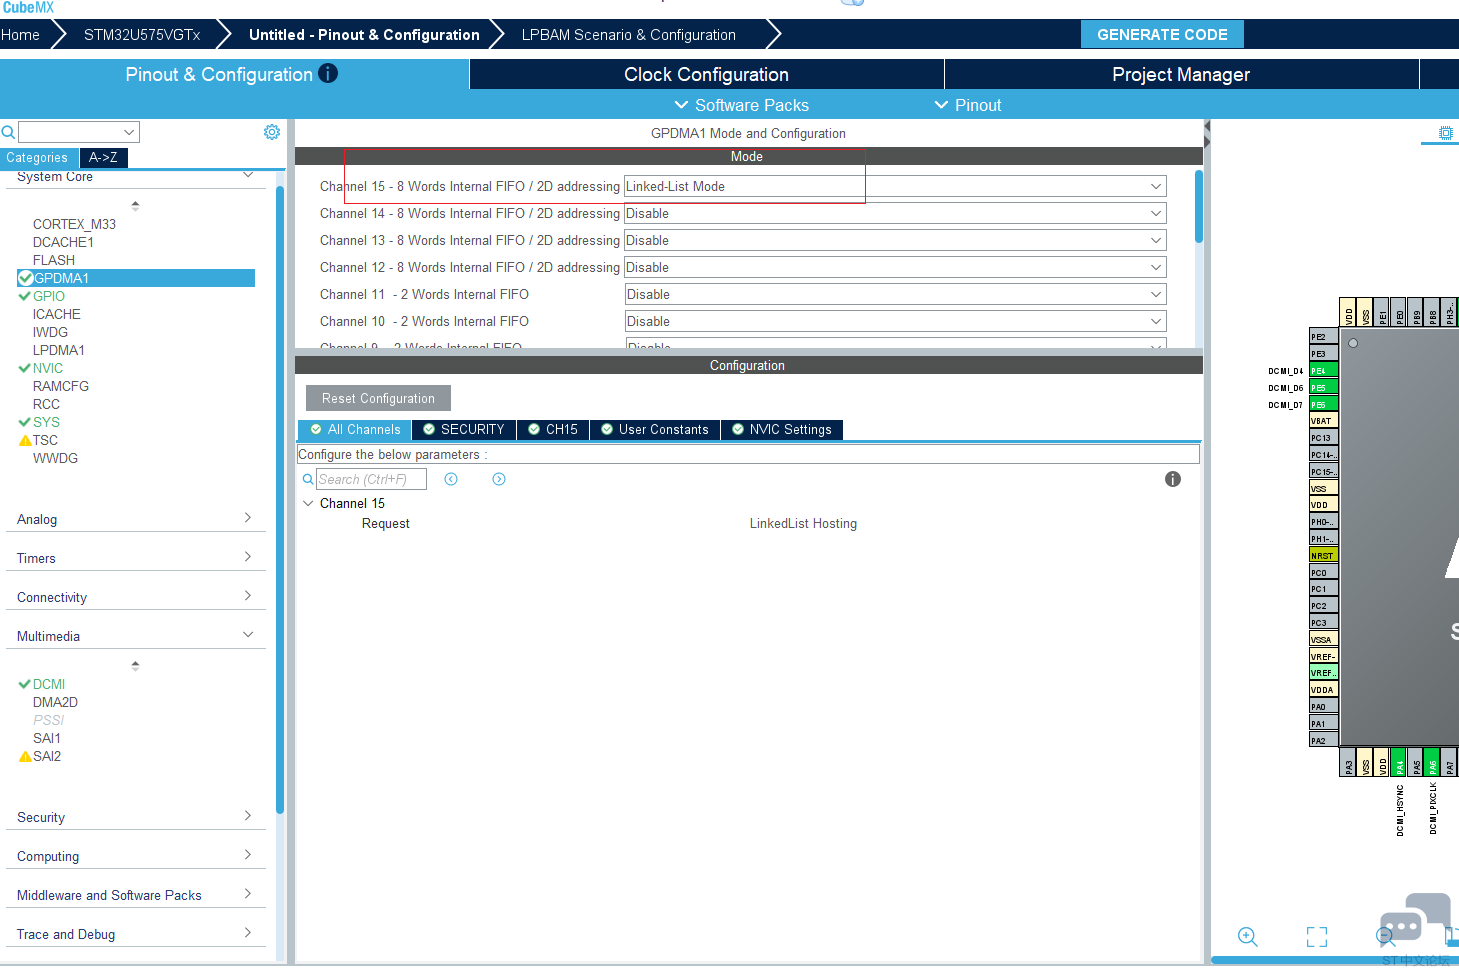The width and height of the screenshot is (1459, 976).
Task: Click the Mode panel vertical scrollbar
Action: 1198,207
